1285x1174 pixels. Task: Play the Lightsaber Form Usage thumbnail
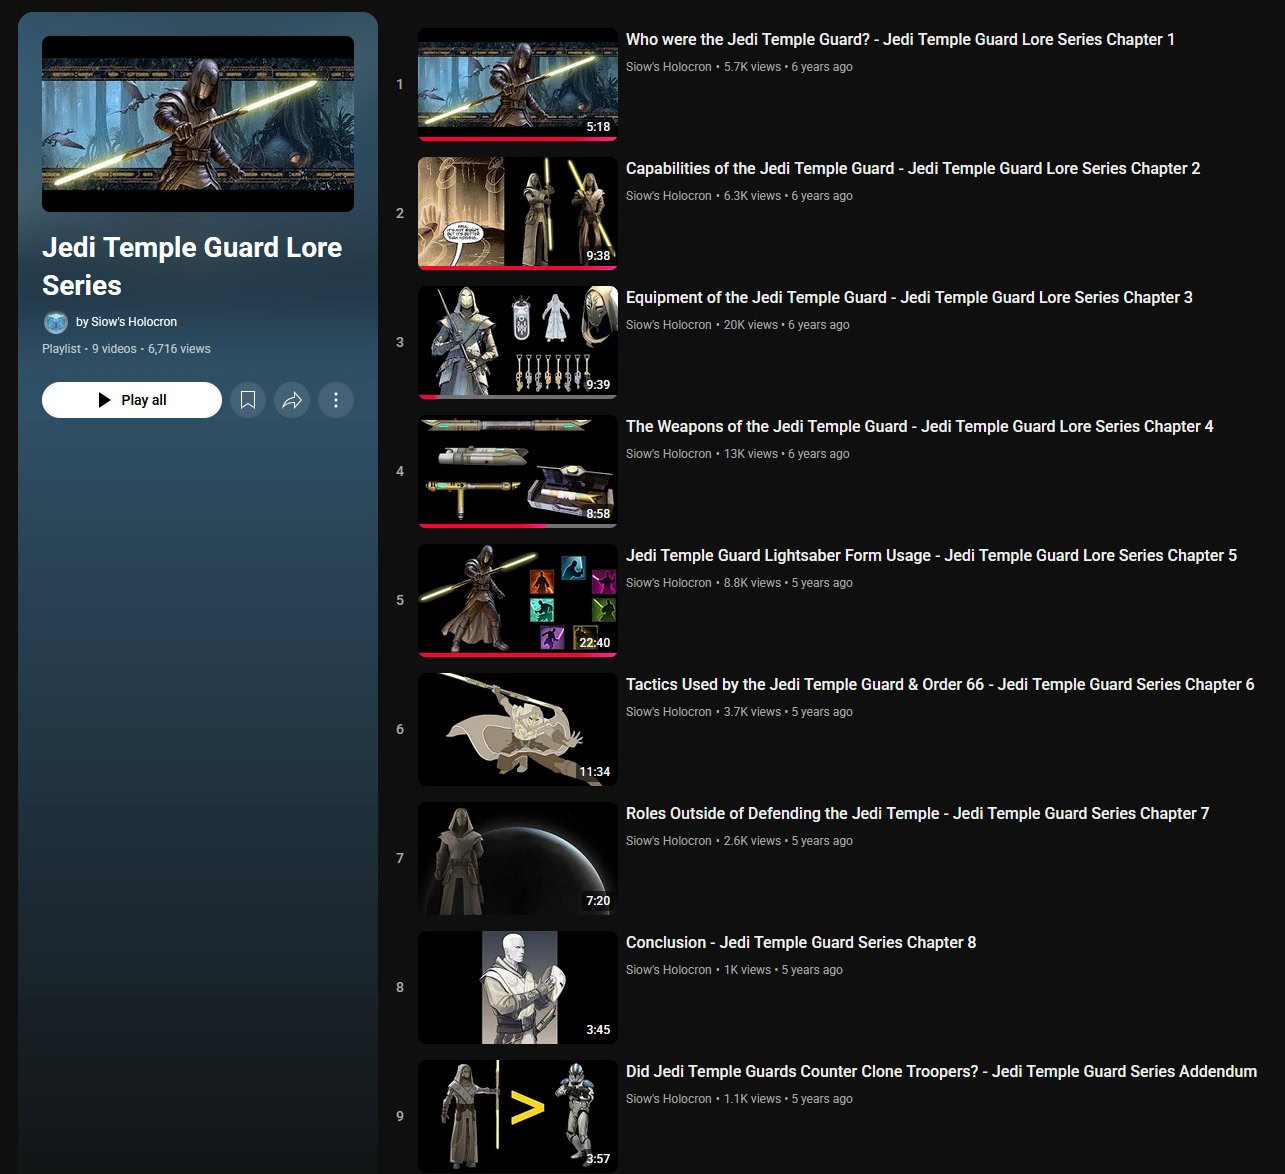coord(517,600)
